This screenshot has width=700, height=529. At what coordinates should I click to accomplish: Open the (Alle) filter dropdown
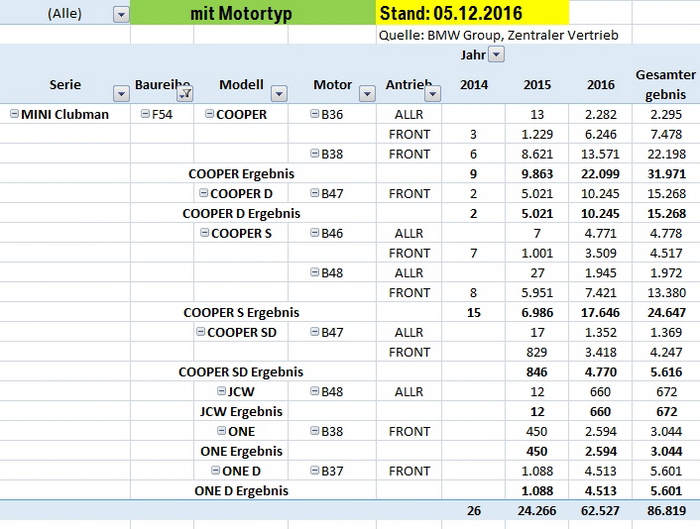[121, 15]
